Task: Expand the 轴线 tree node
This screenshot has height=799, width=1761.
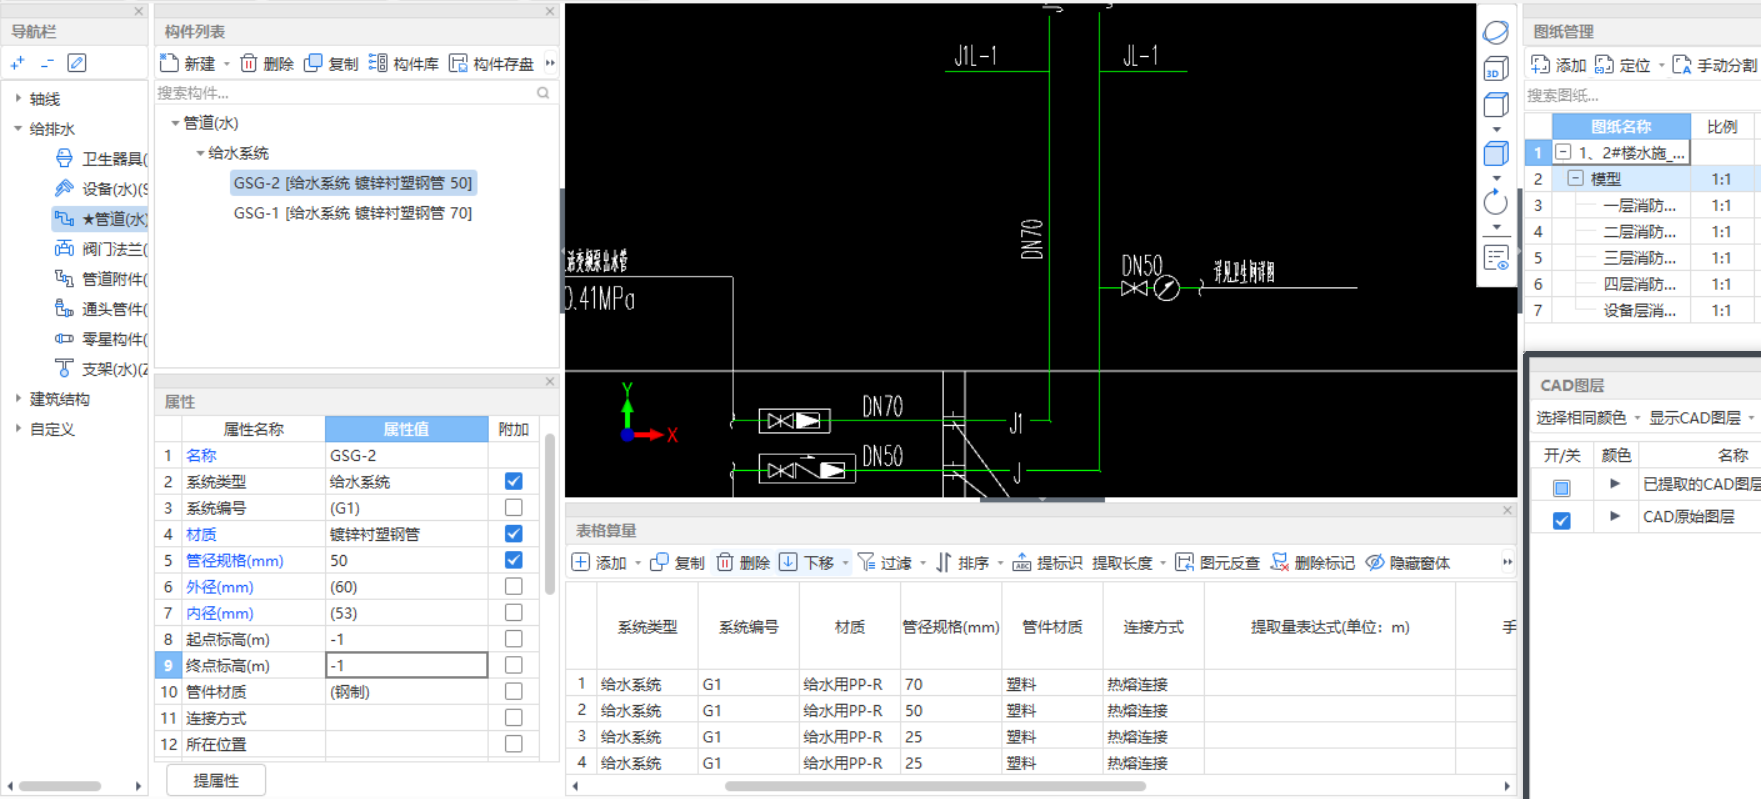Action: click(x=18, y=98)
